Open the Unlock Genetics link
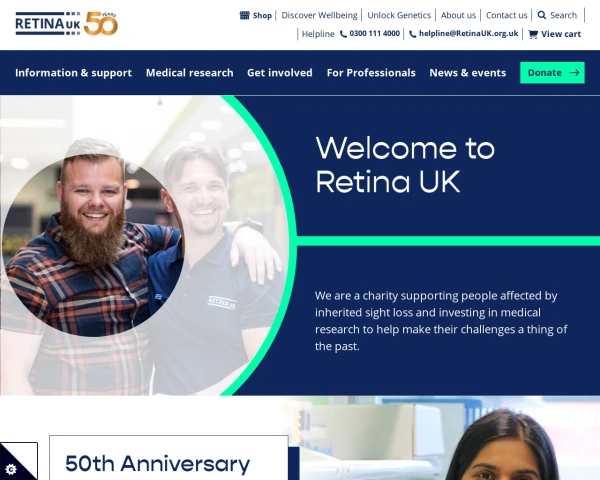600x480 pixels. tap(399, 15)
